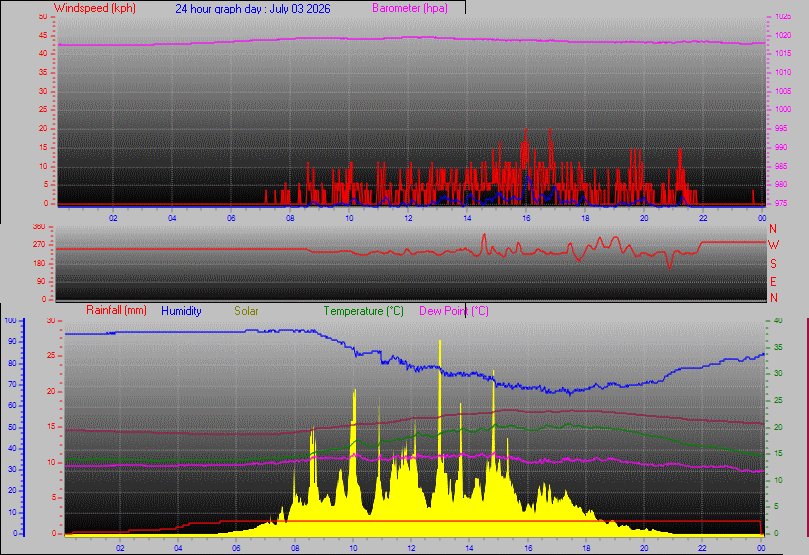Click the 20 value on the windspeed axis

pos(43,128)
